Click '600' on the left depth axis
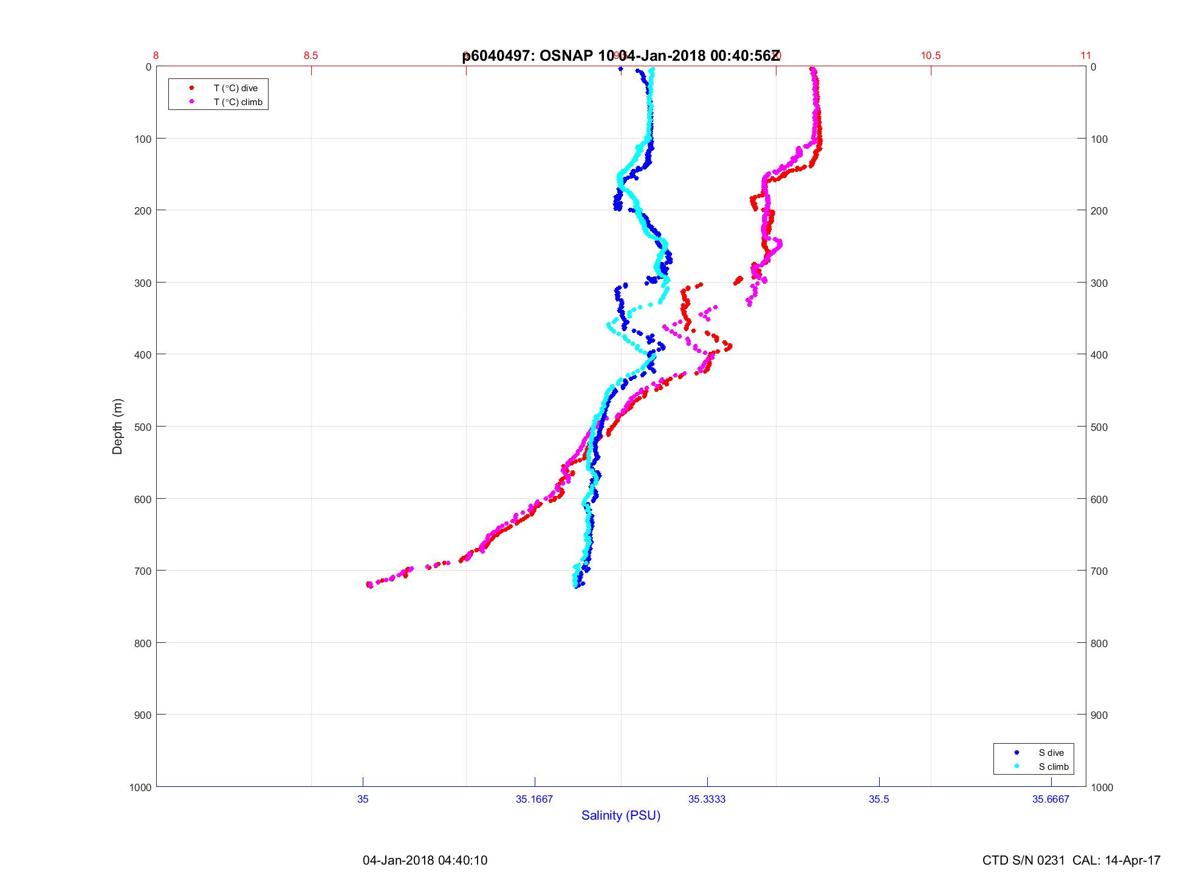This screenshot has width=1200, height=885. point(142,499)
